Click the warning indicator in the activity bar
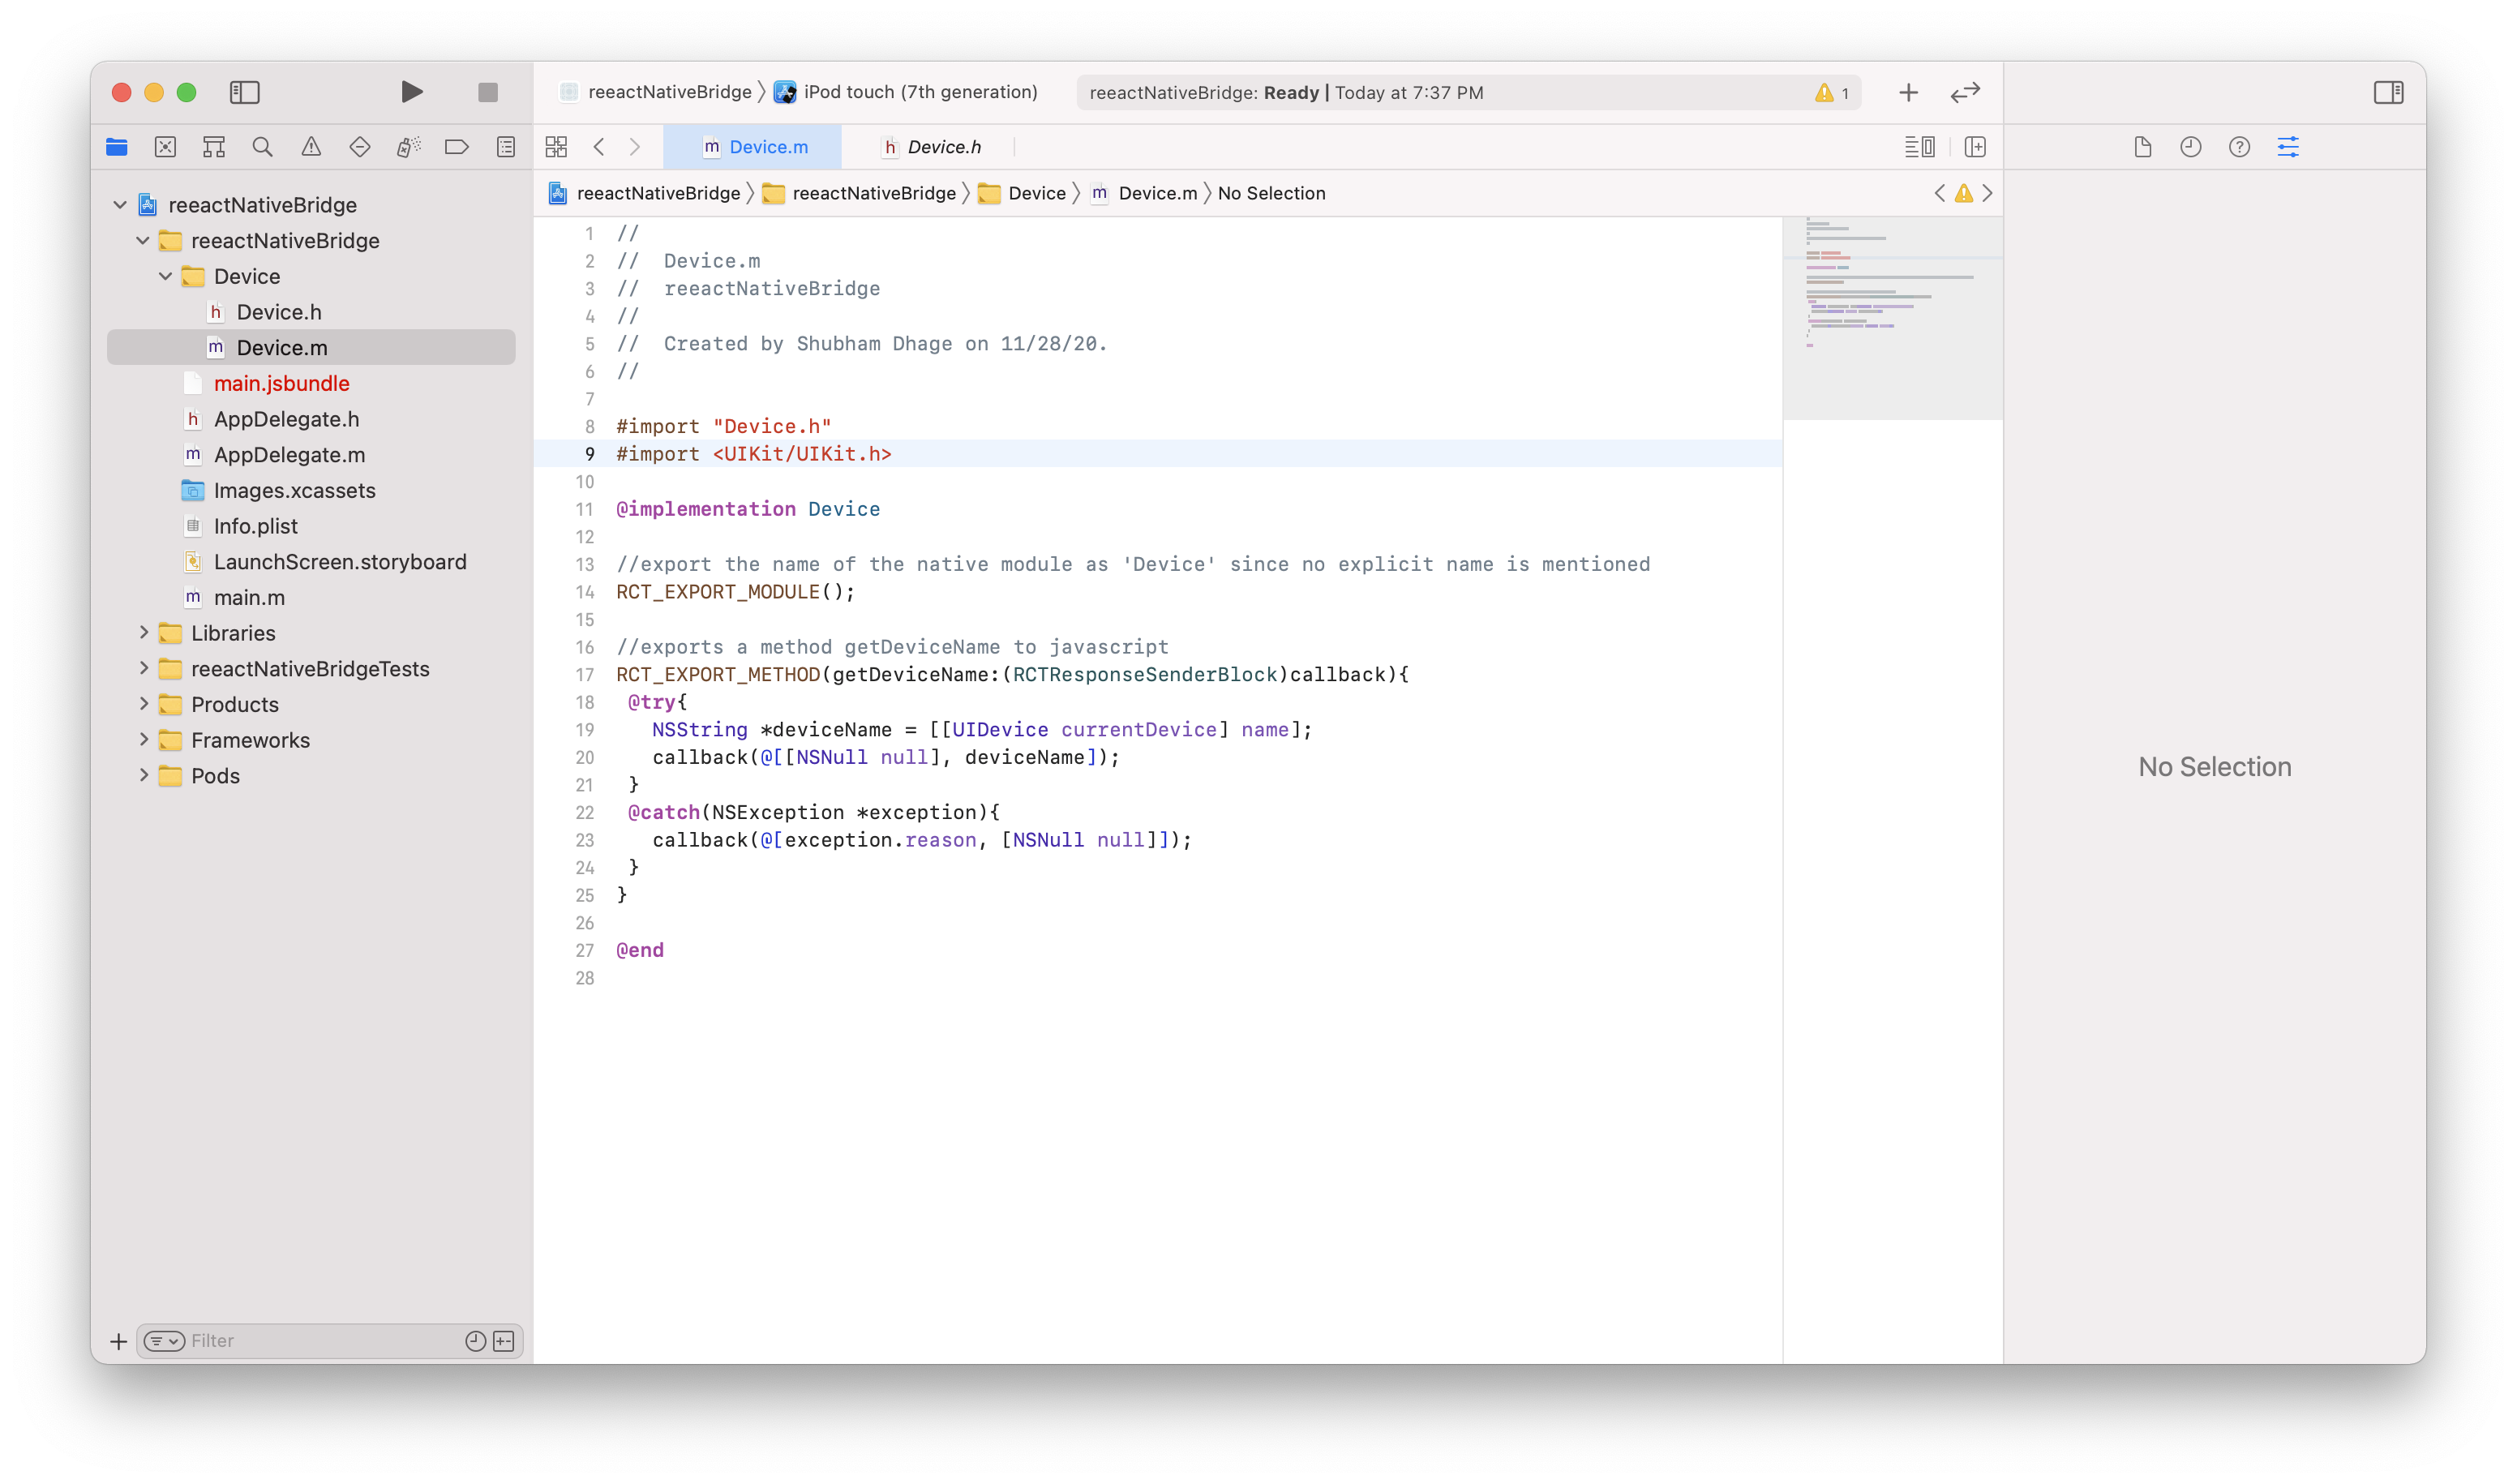 click(1831, 92)
